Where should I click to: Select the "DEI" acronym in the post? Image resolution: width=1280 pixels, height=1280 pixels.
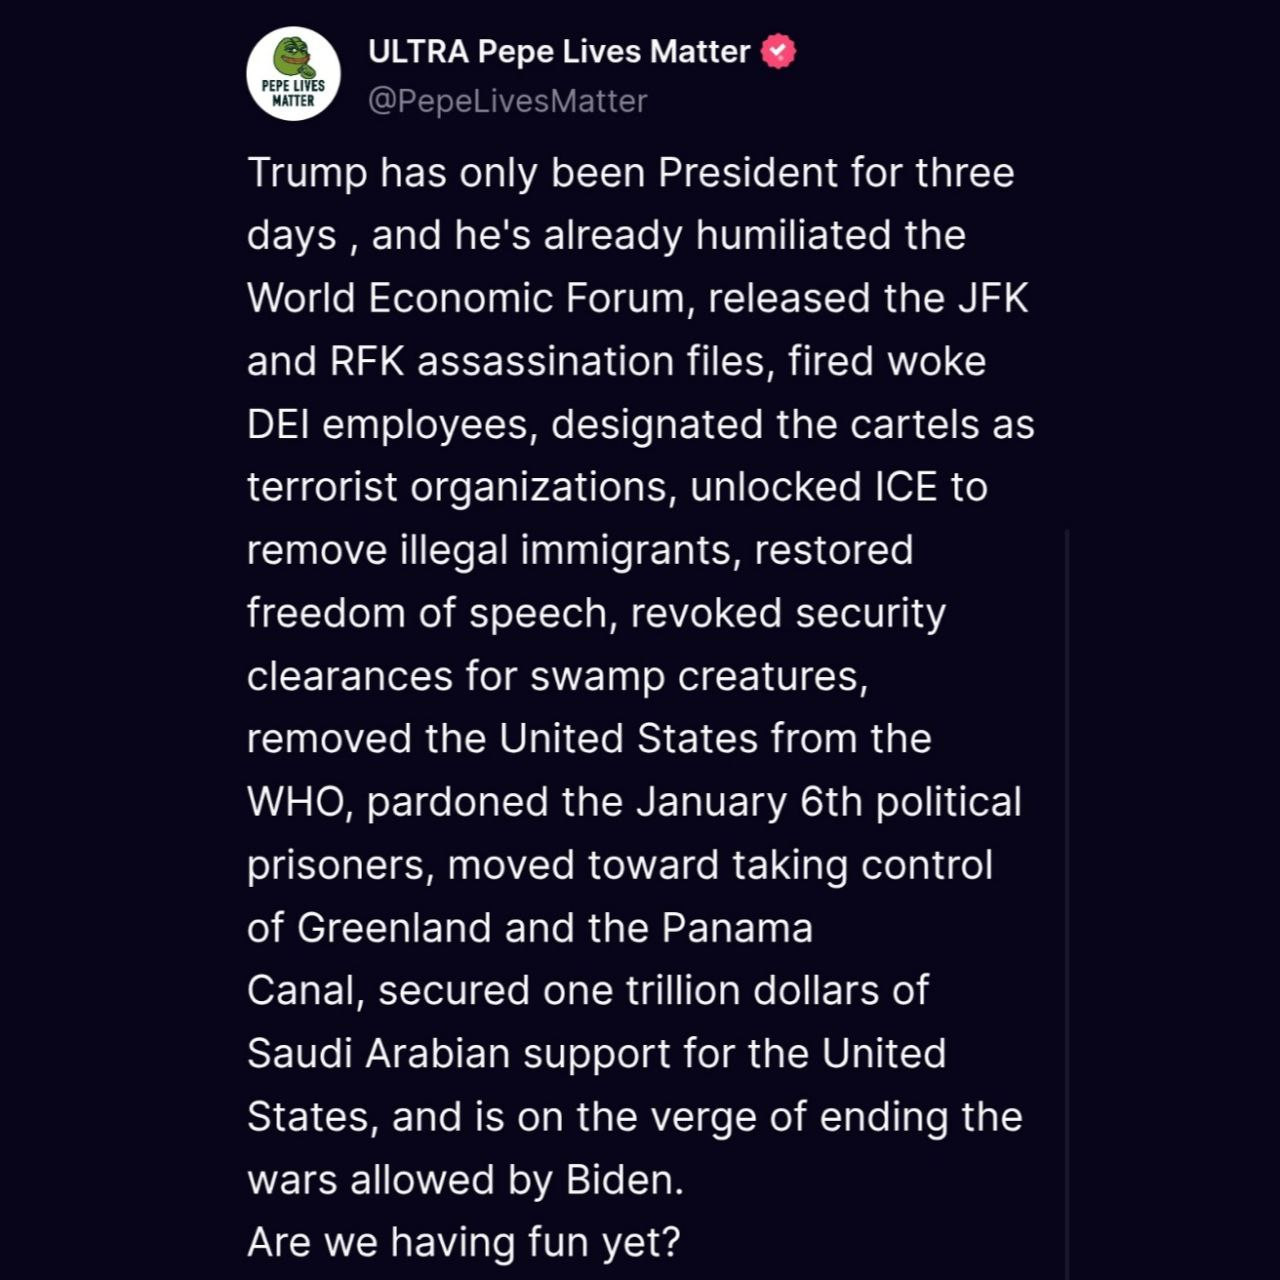tap(278, 424)
